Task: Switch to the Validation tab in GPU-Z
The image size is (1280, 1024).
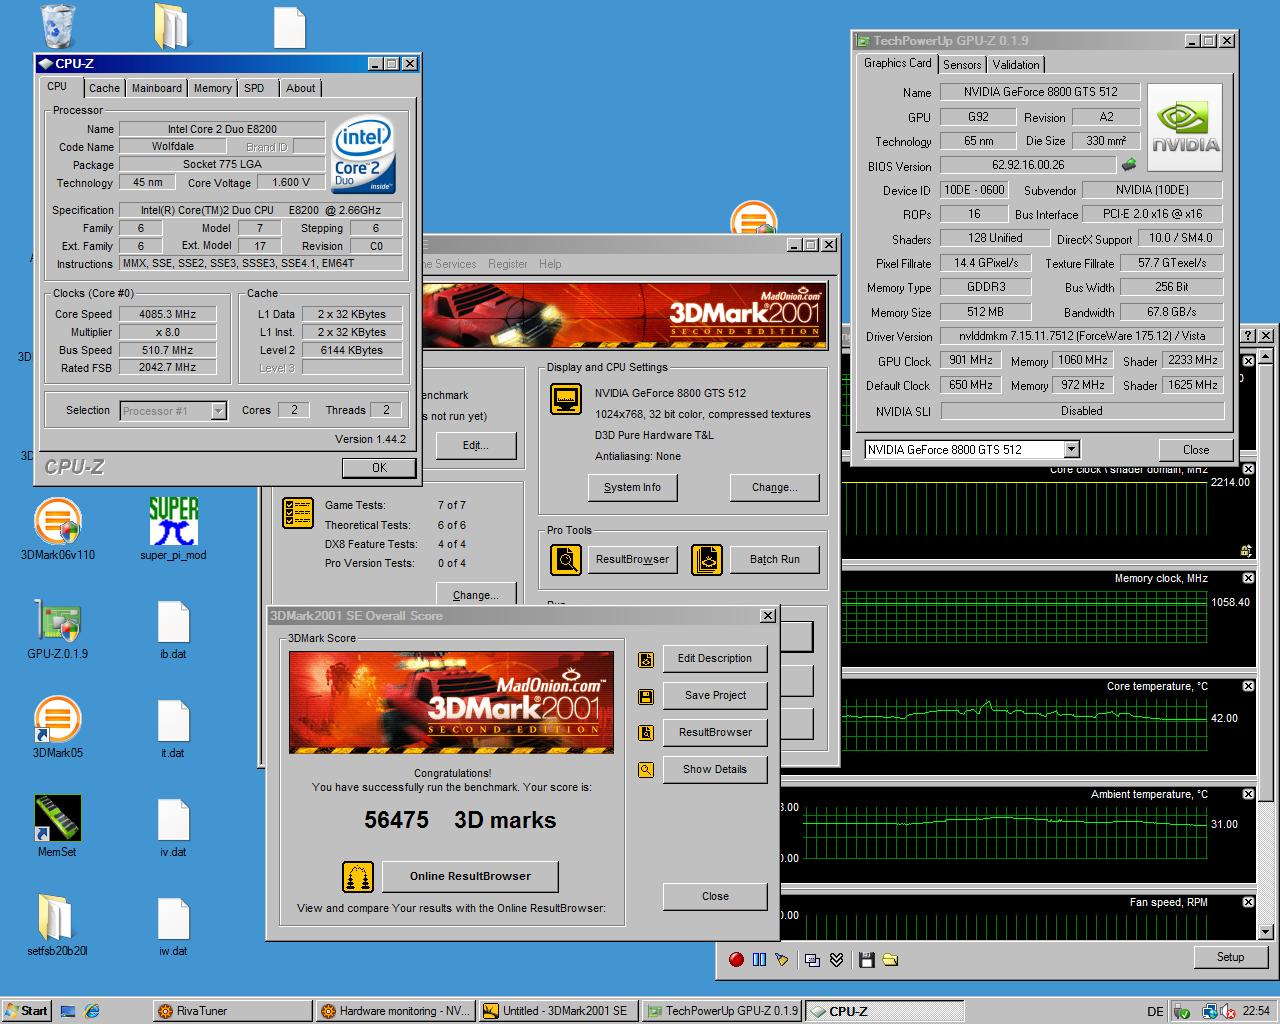Action: [x=1017, y=65]
